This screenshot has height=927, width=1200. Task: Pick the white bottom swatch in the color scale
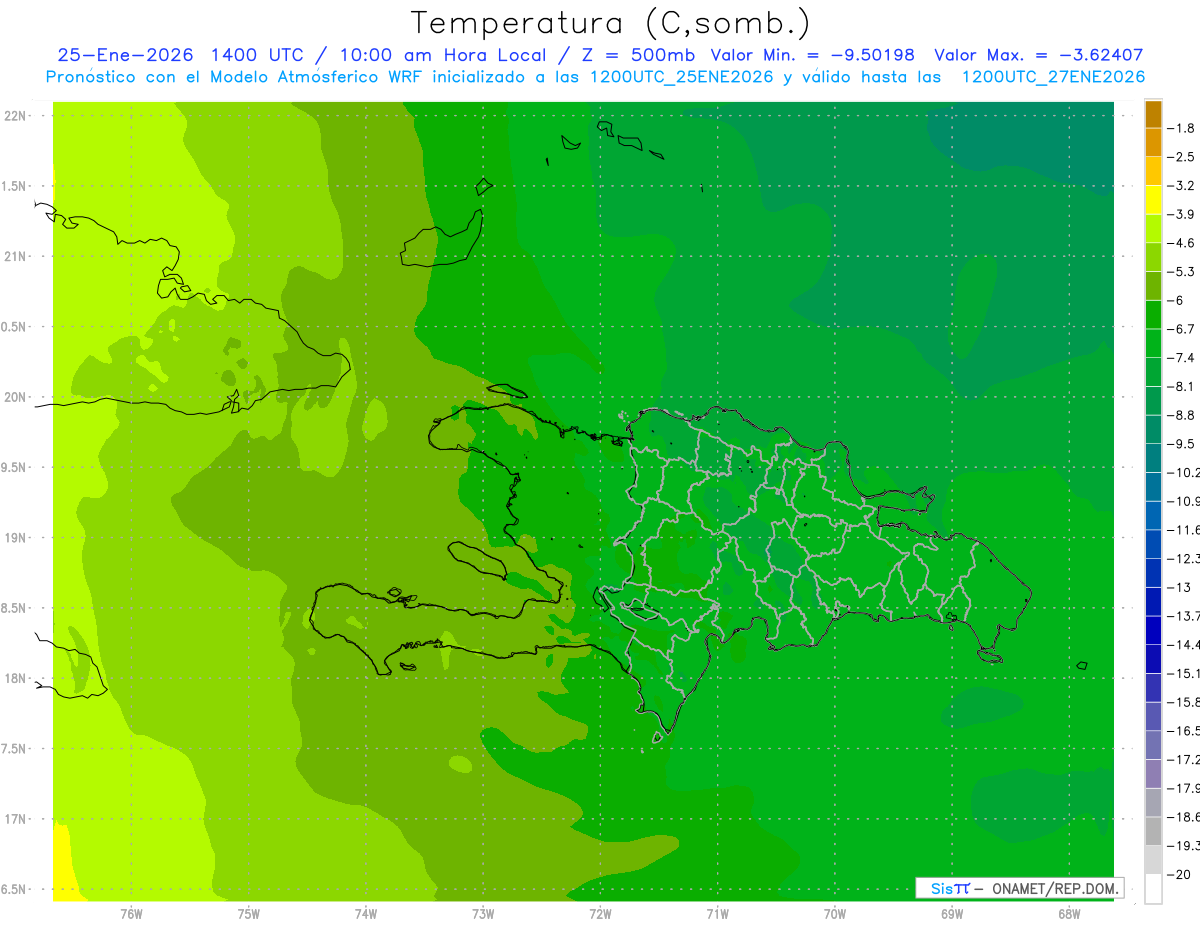pos(1153,888)
